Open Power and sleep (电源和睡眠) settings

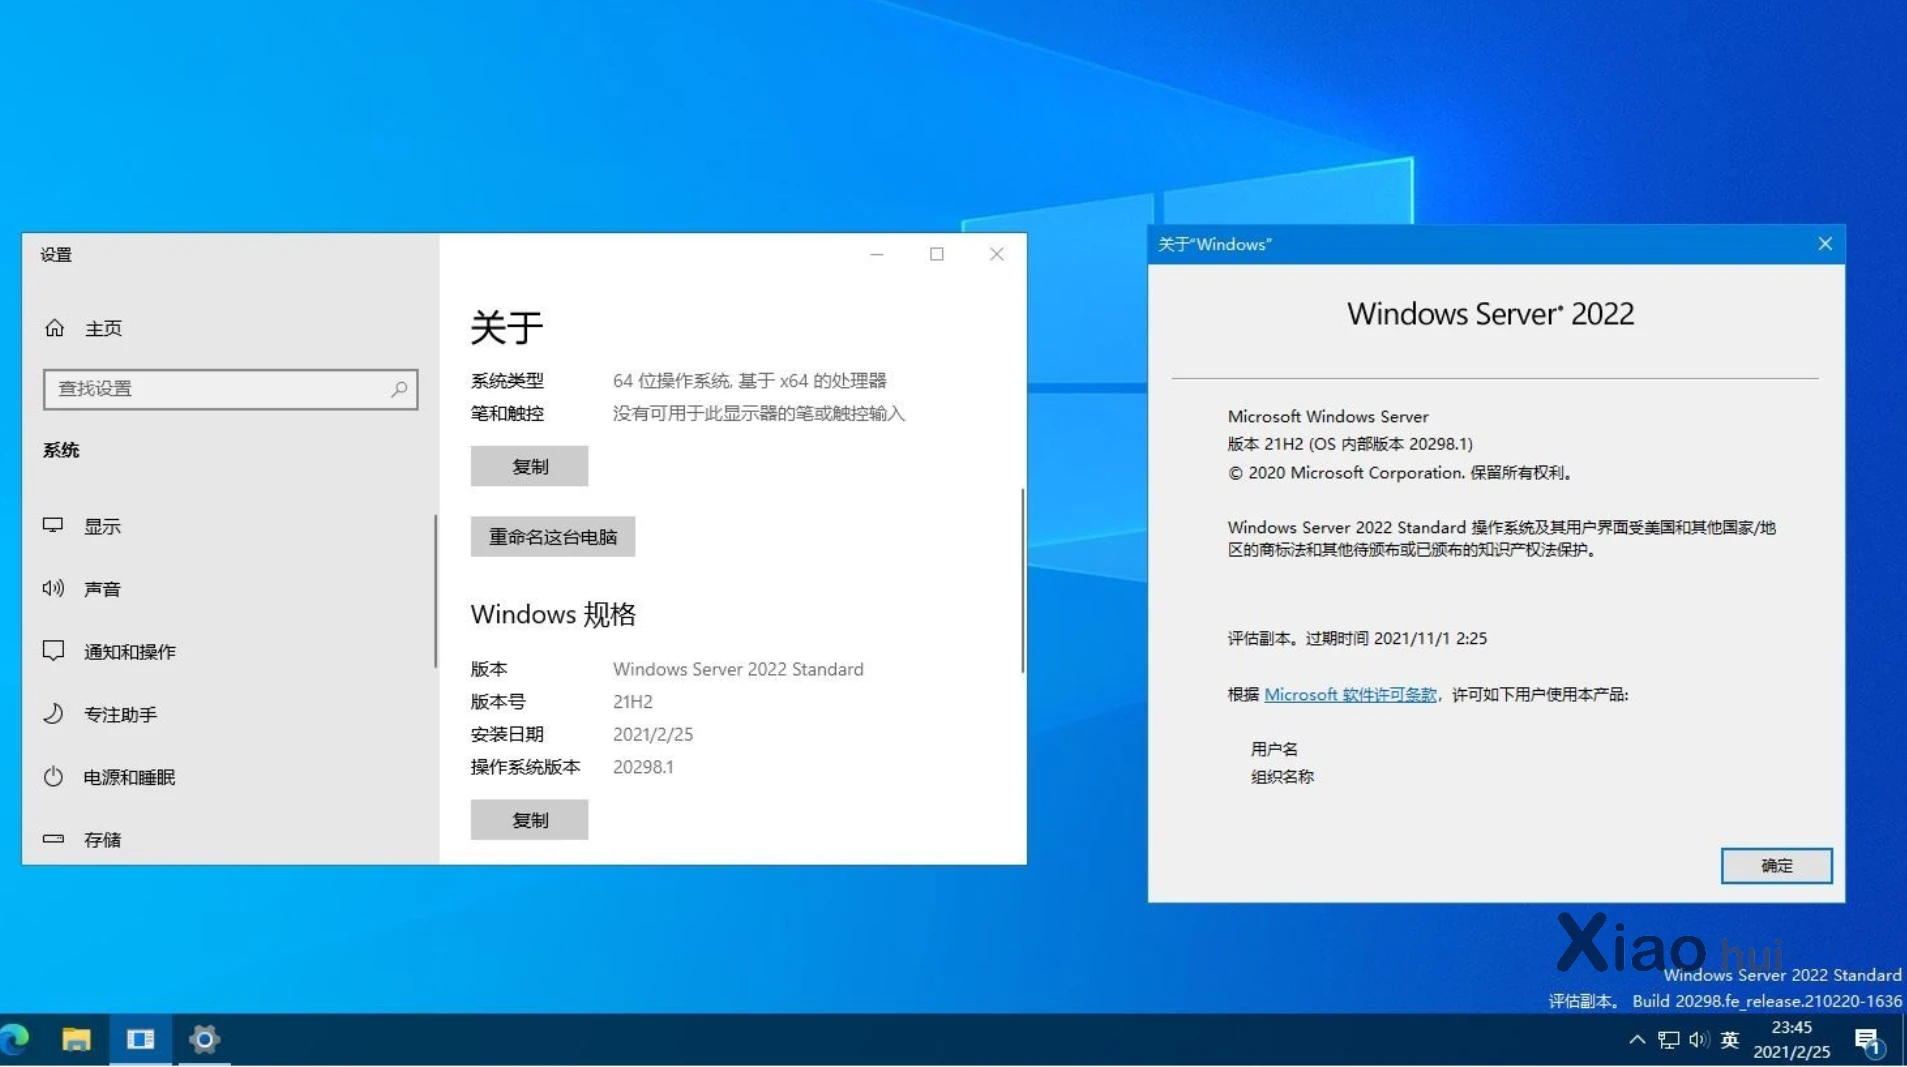pyautogui.click(x=129, y=777)
